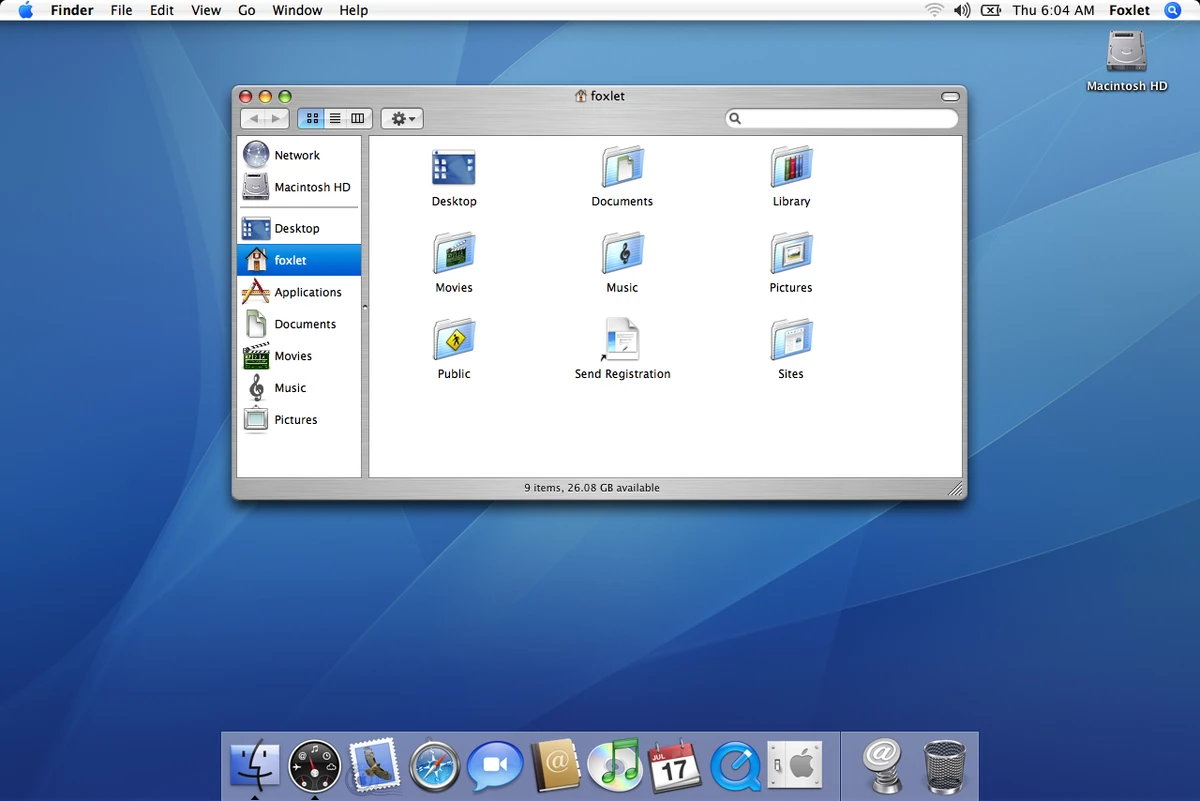This screenshot has height=801, width=1200.
Task: Open QuickTime Player from the Dock
Action: (x=735, y=765)
